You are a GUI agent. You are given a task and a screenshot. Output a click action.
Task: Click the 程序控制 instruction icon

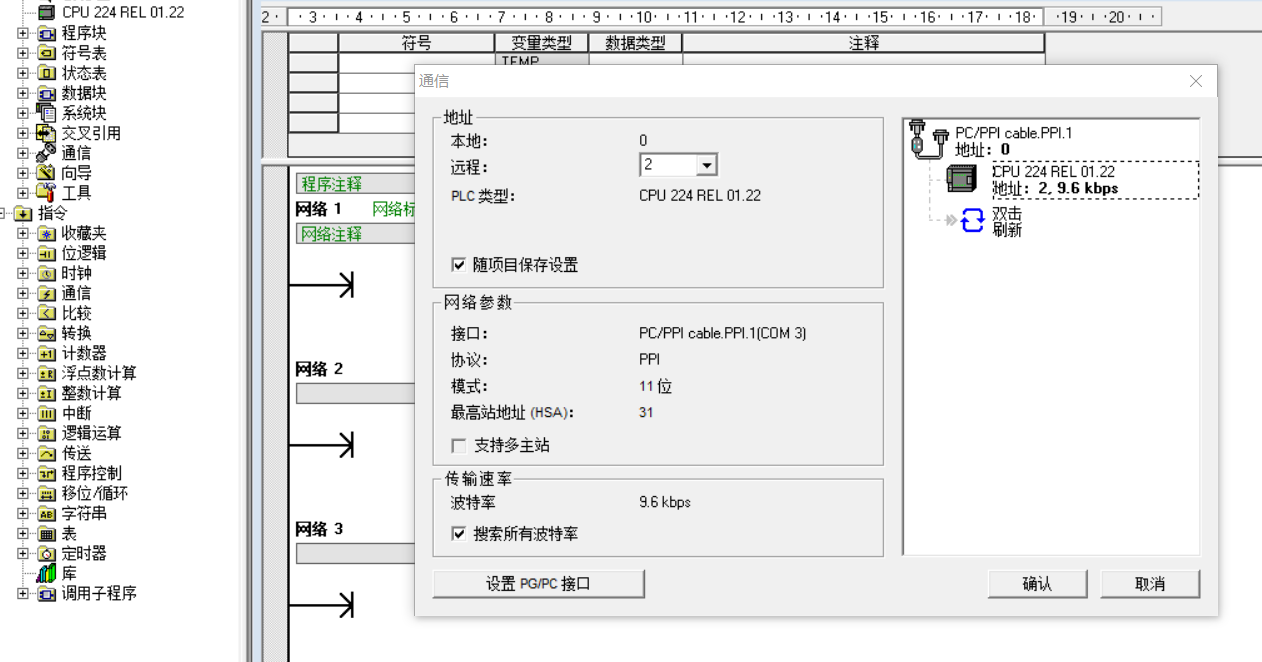(46, 473)
